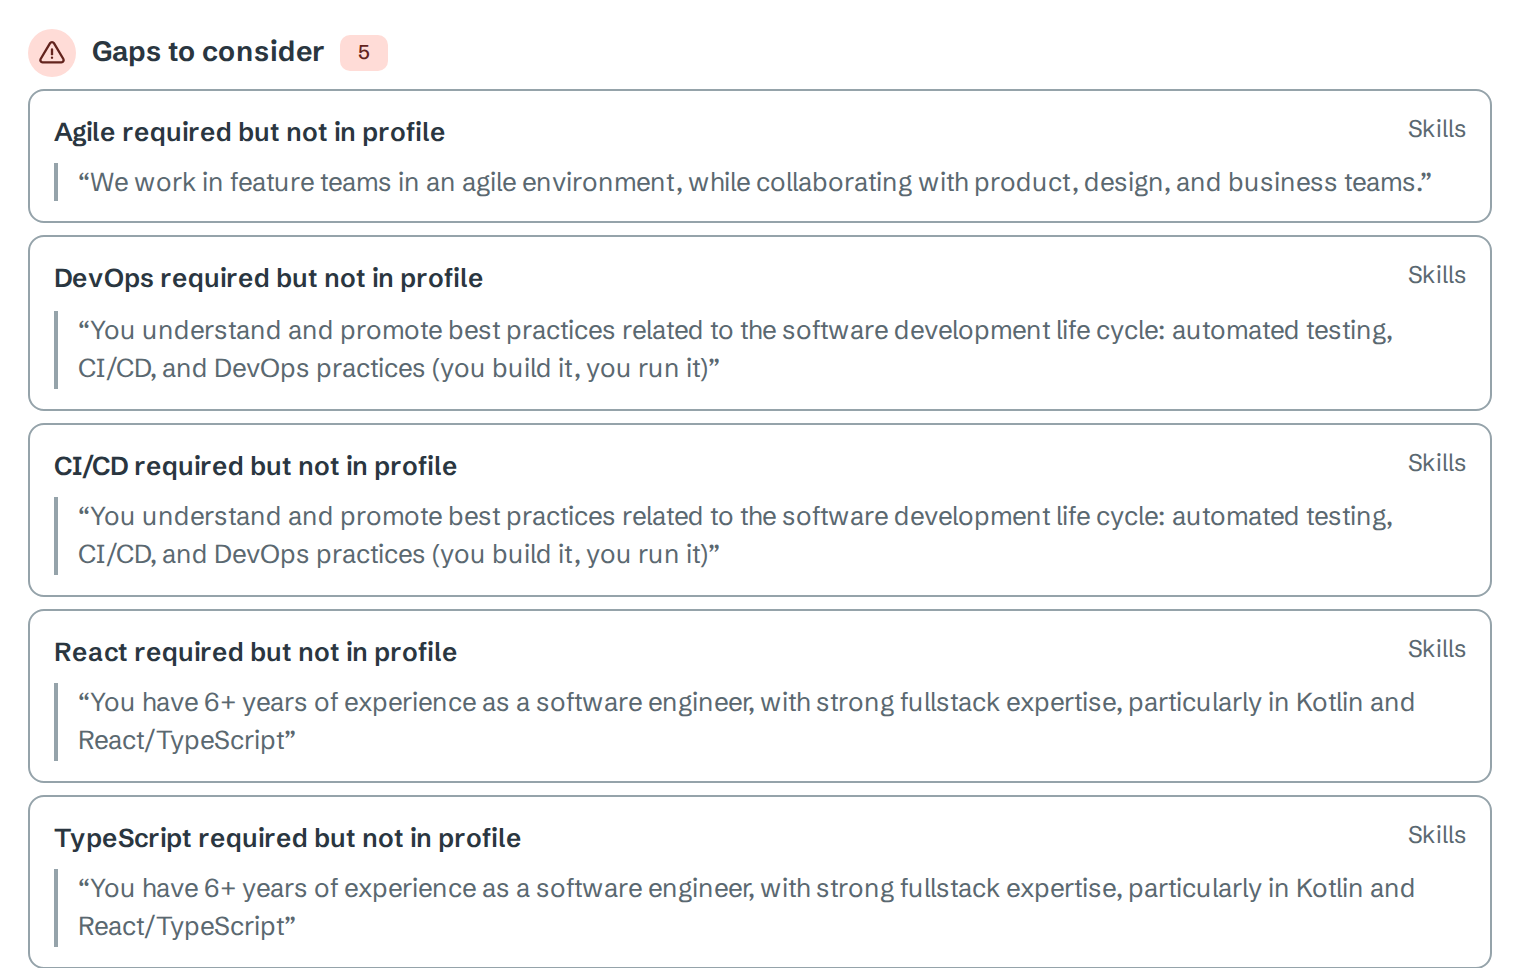This screenshot has width=1520, height=968.
Task: Click the quote about working in feature teams
Action: (x=755, y=182)
